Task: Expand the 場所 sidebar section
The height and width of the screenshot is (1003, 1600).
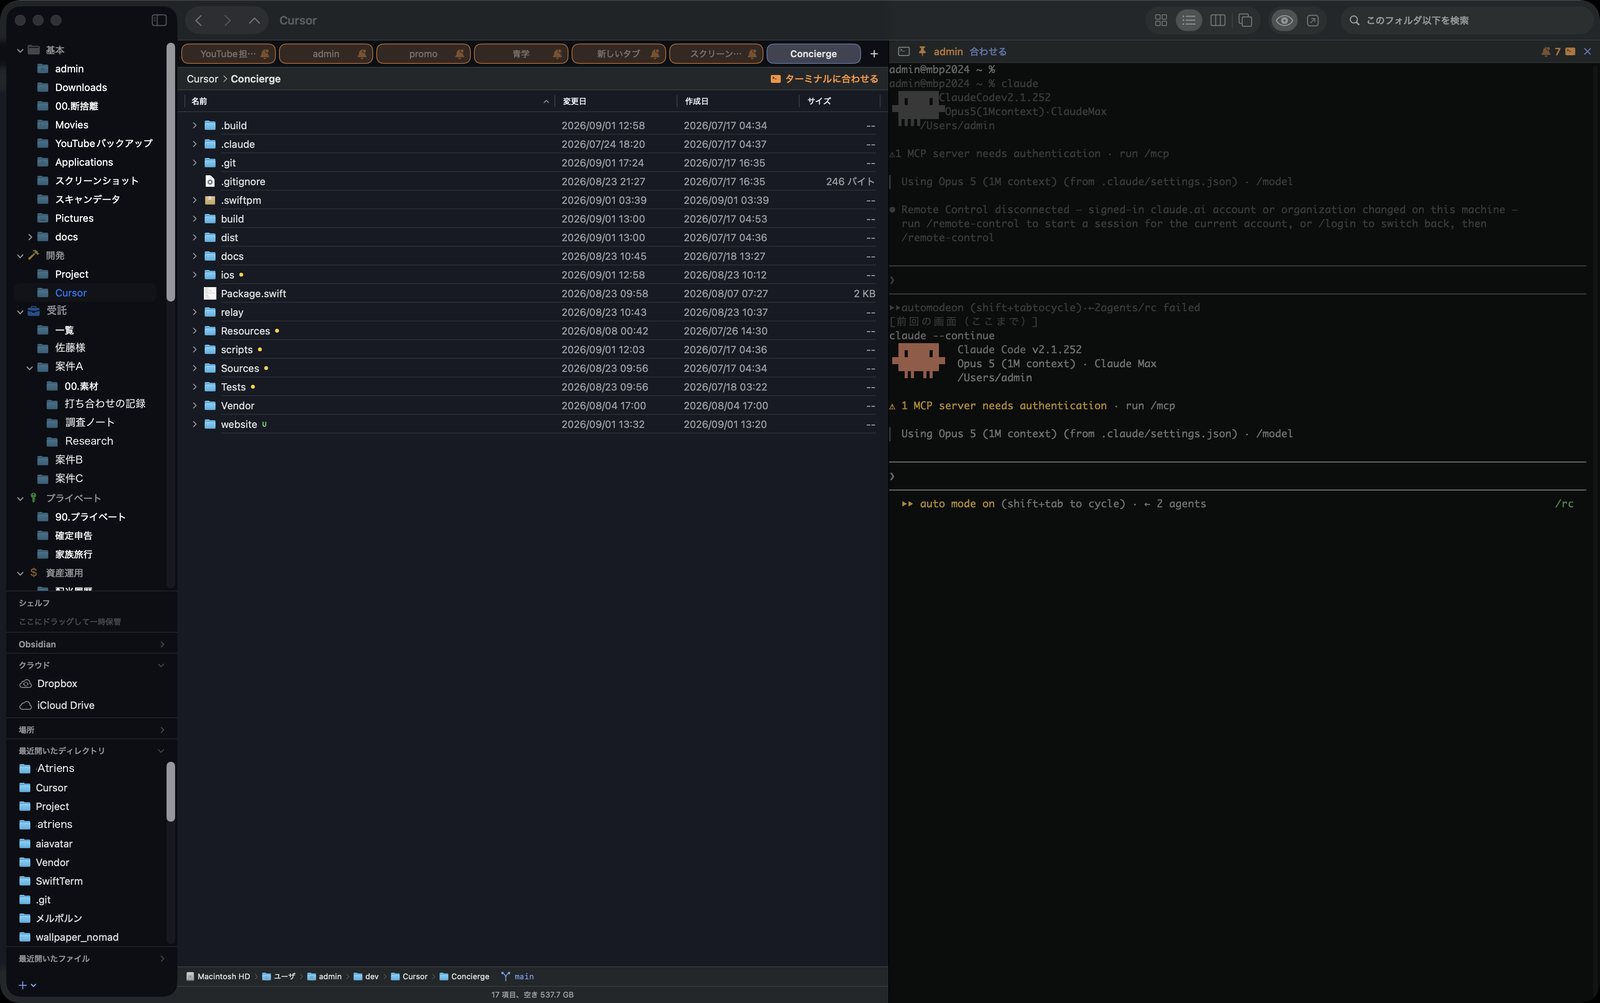Action: [162, 730]
